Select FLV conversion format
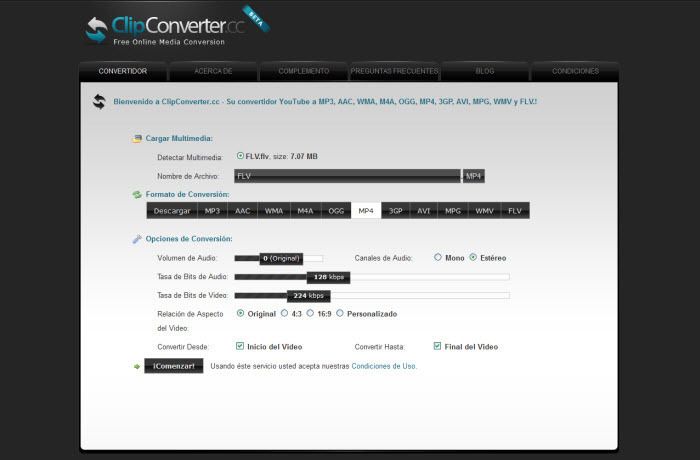700x460 pixels. click(515, 211)
